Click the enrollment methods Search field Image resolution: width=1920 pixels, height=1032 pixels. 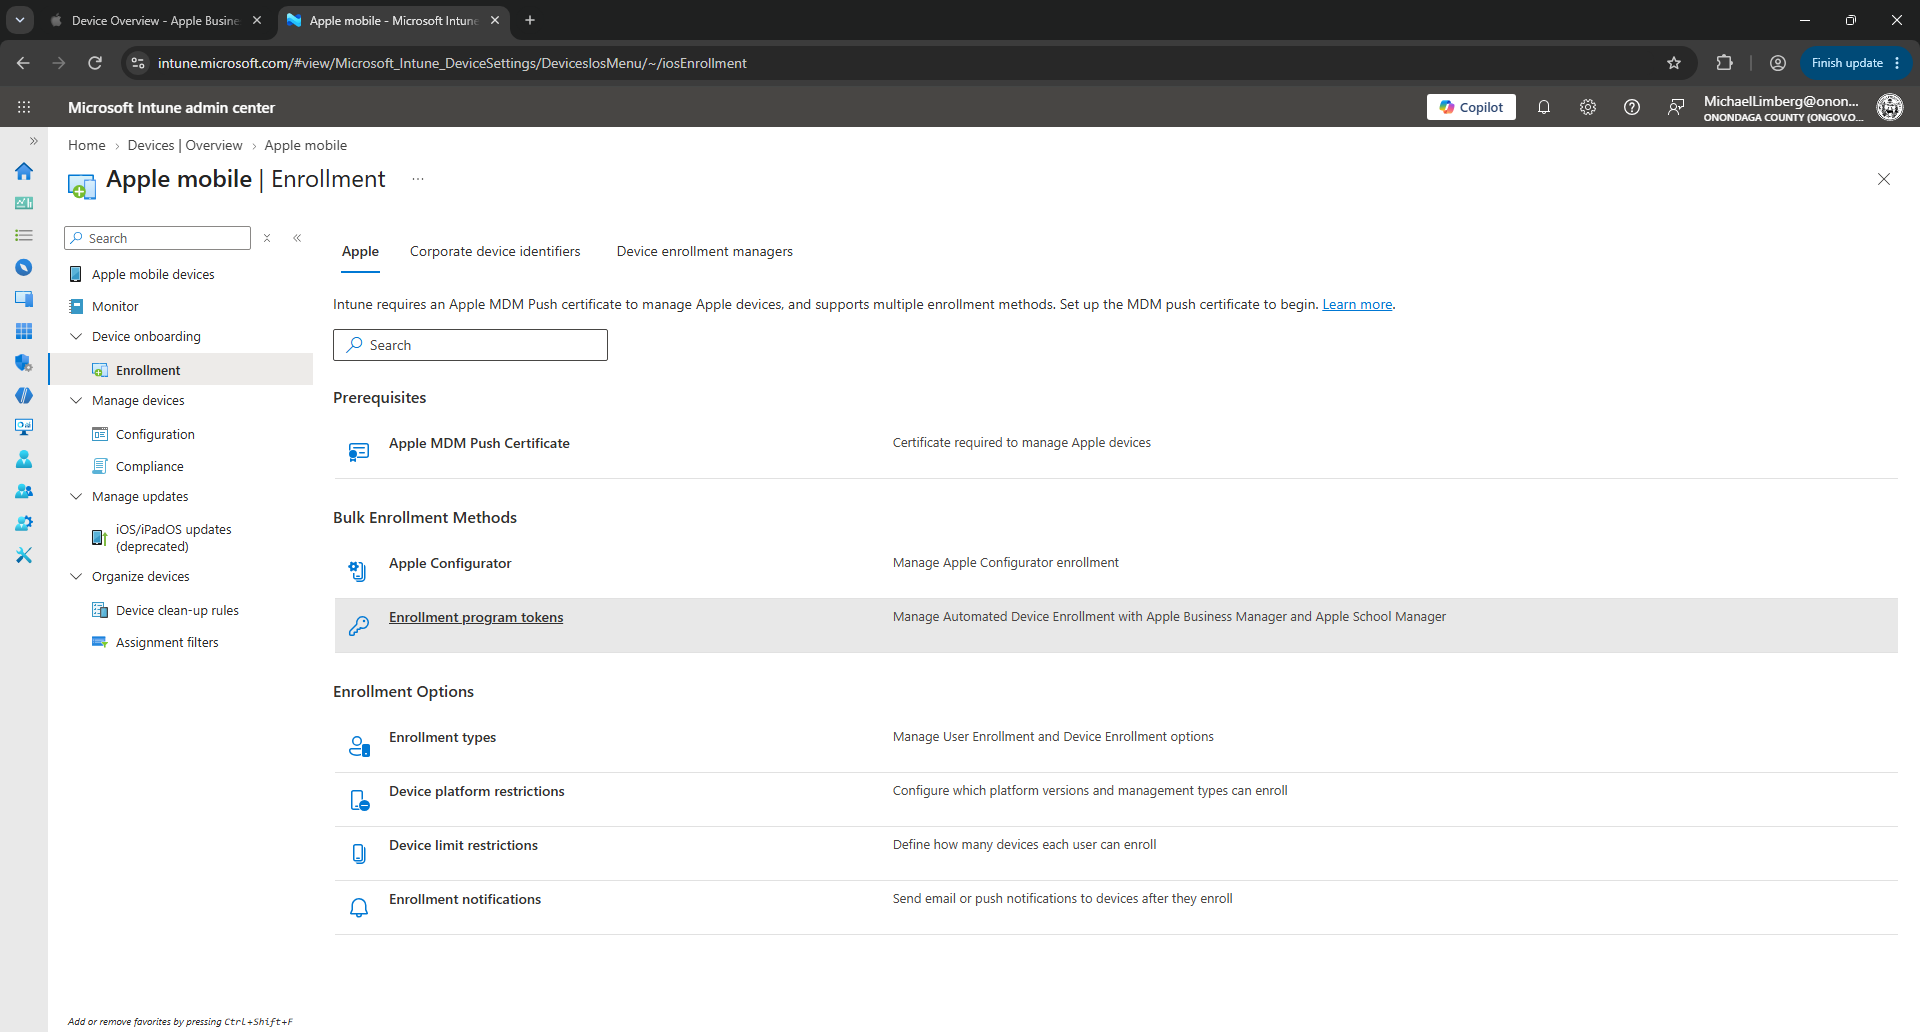pos(470,345)
